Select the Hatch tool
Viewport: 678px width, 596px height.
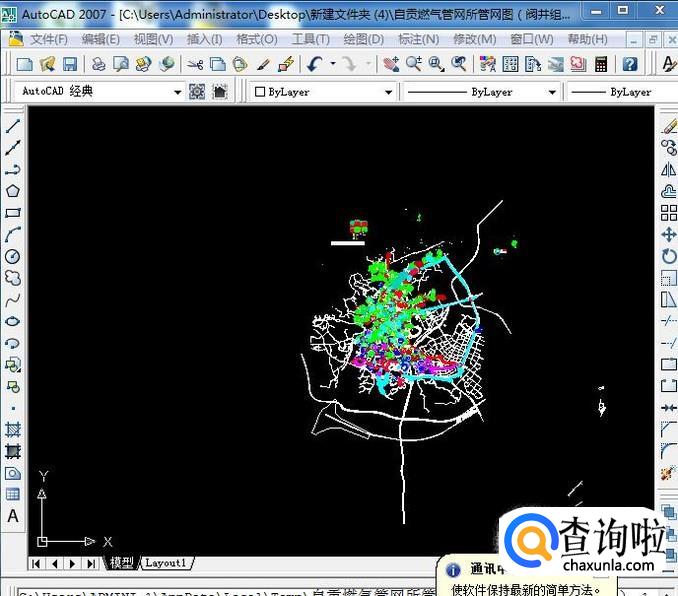pos(13,429)
